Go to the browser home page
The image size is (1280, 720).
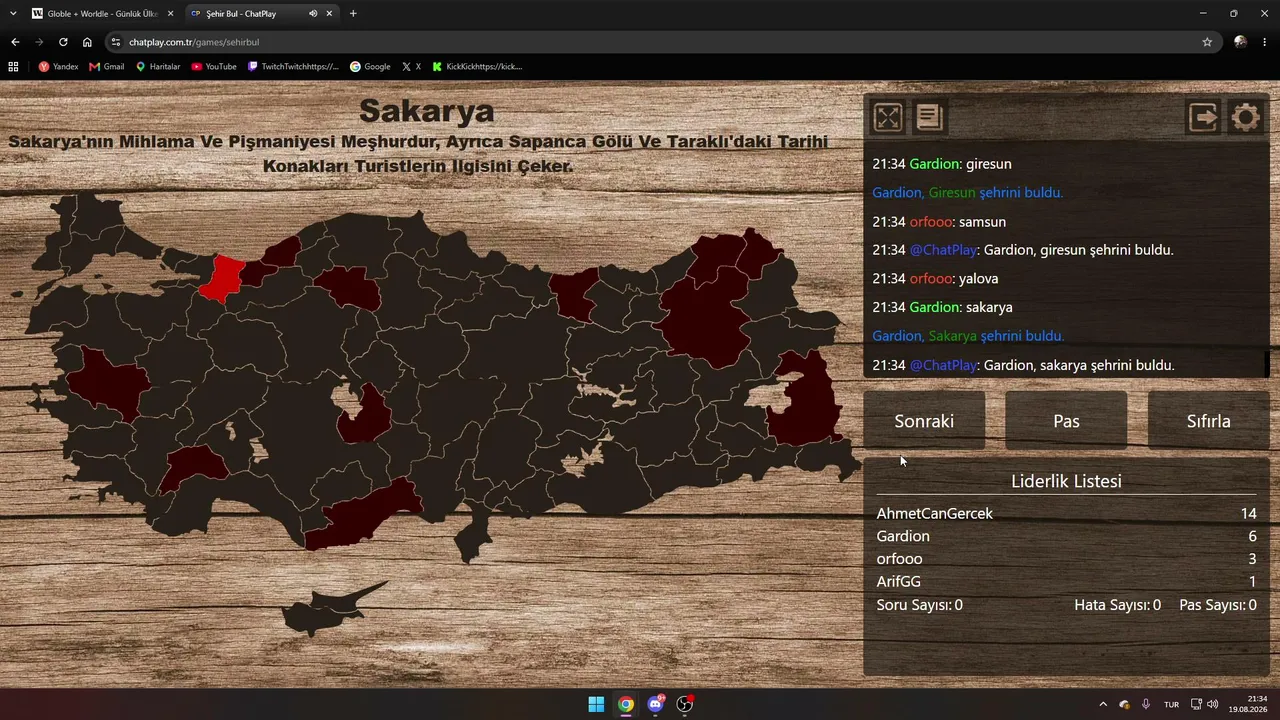[x=87, y=42]
